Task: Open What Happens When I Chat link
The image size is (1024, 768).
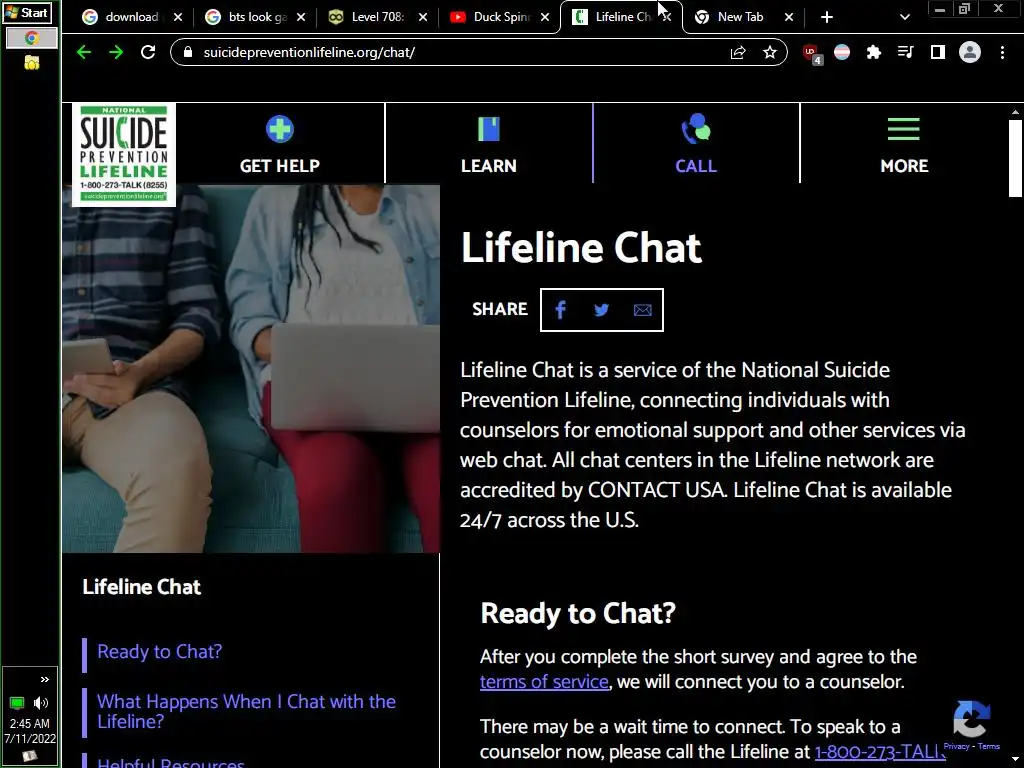Action: point(246,711)
